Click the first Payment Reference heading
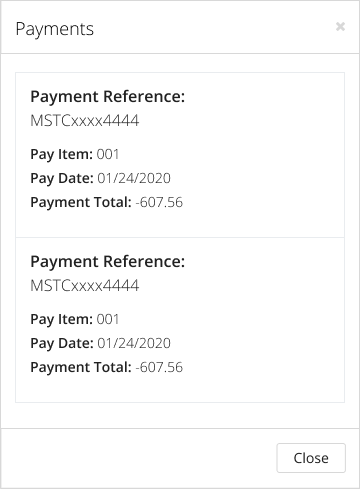This screenshot has height=489, width=360. (108, 97)
